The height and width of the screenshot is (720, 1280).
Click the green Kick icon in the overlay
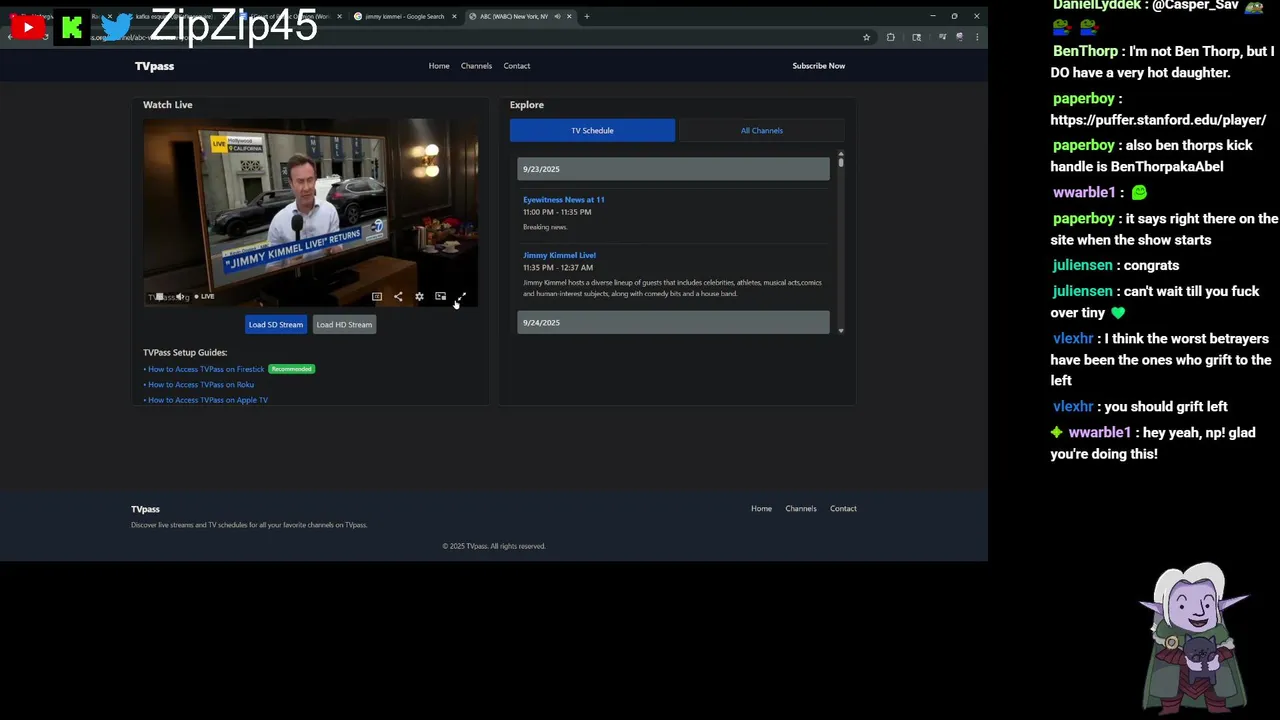pos(71,28)
